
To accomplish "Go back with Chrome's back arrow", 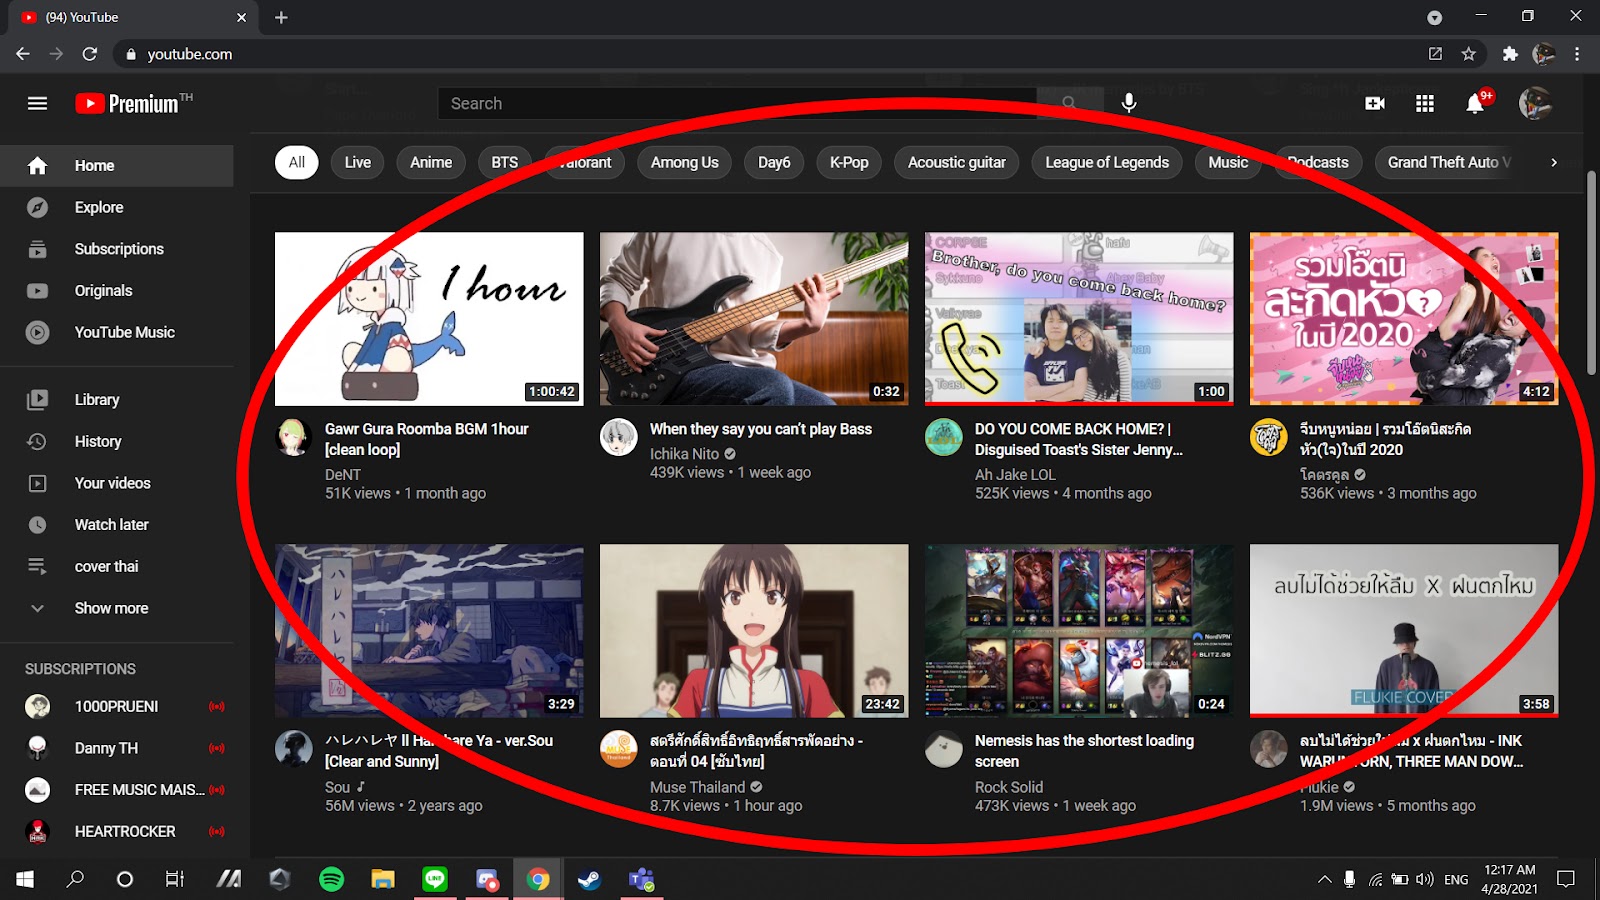I will click(23, 54).
